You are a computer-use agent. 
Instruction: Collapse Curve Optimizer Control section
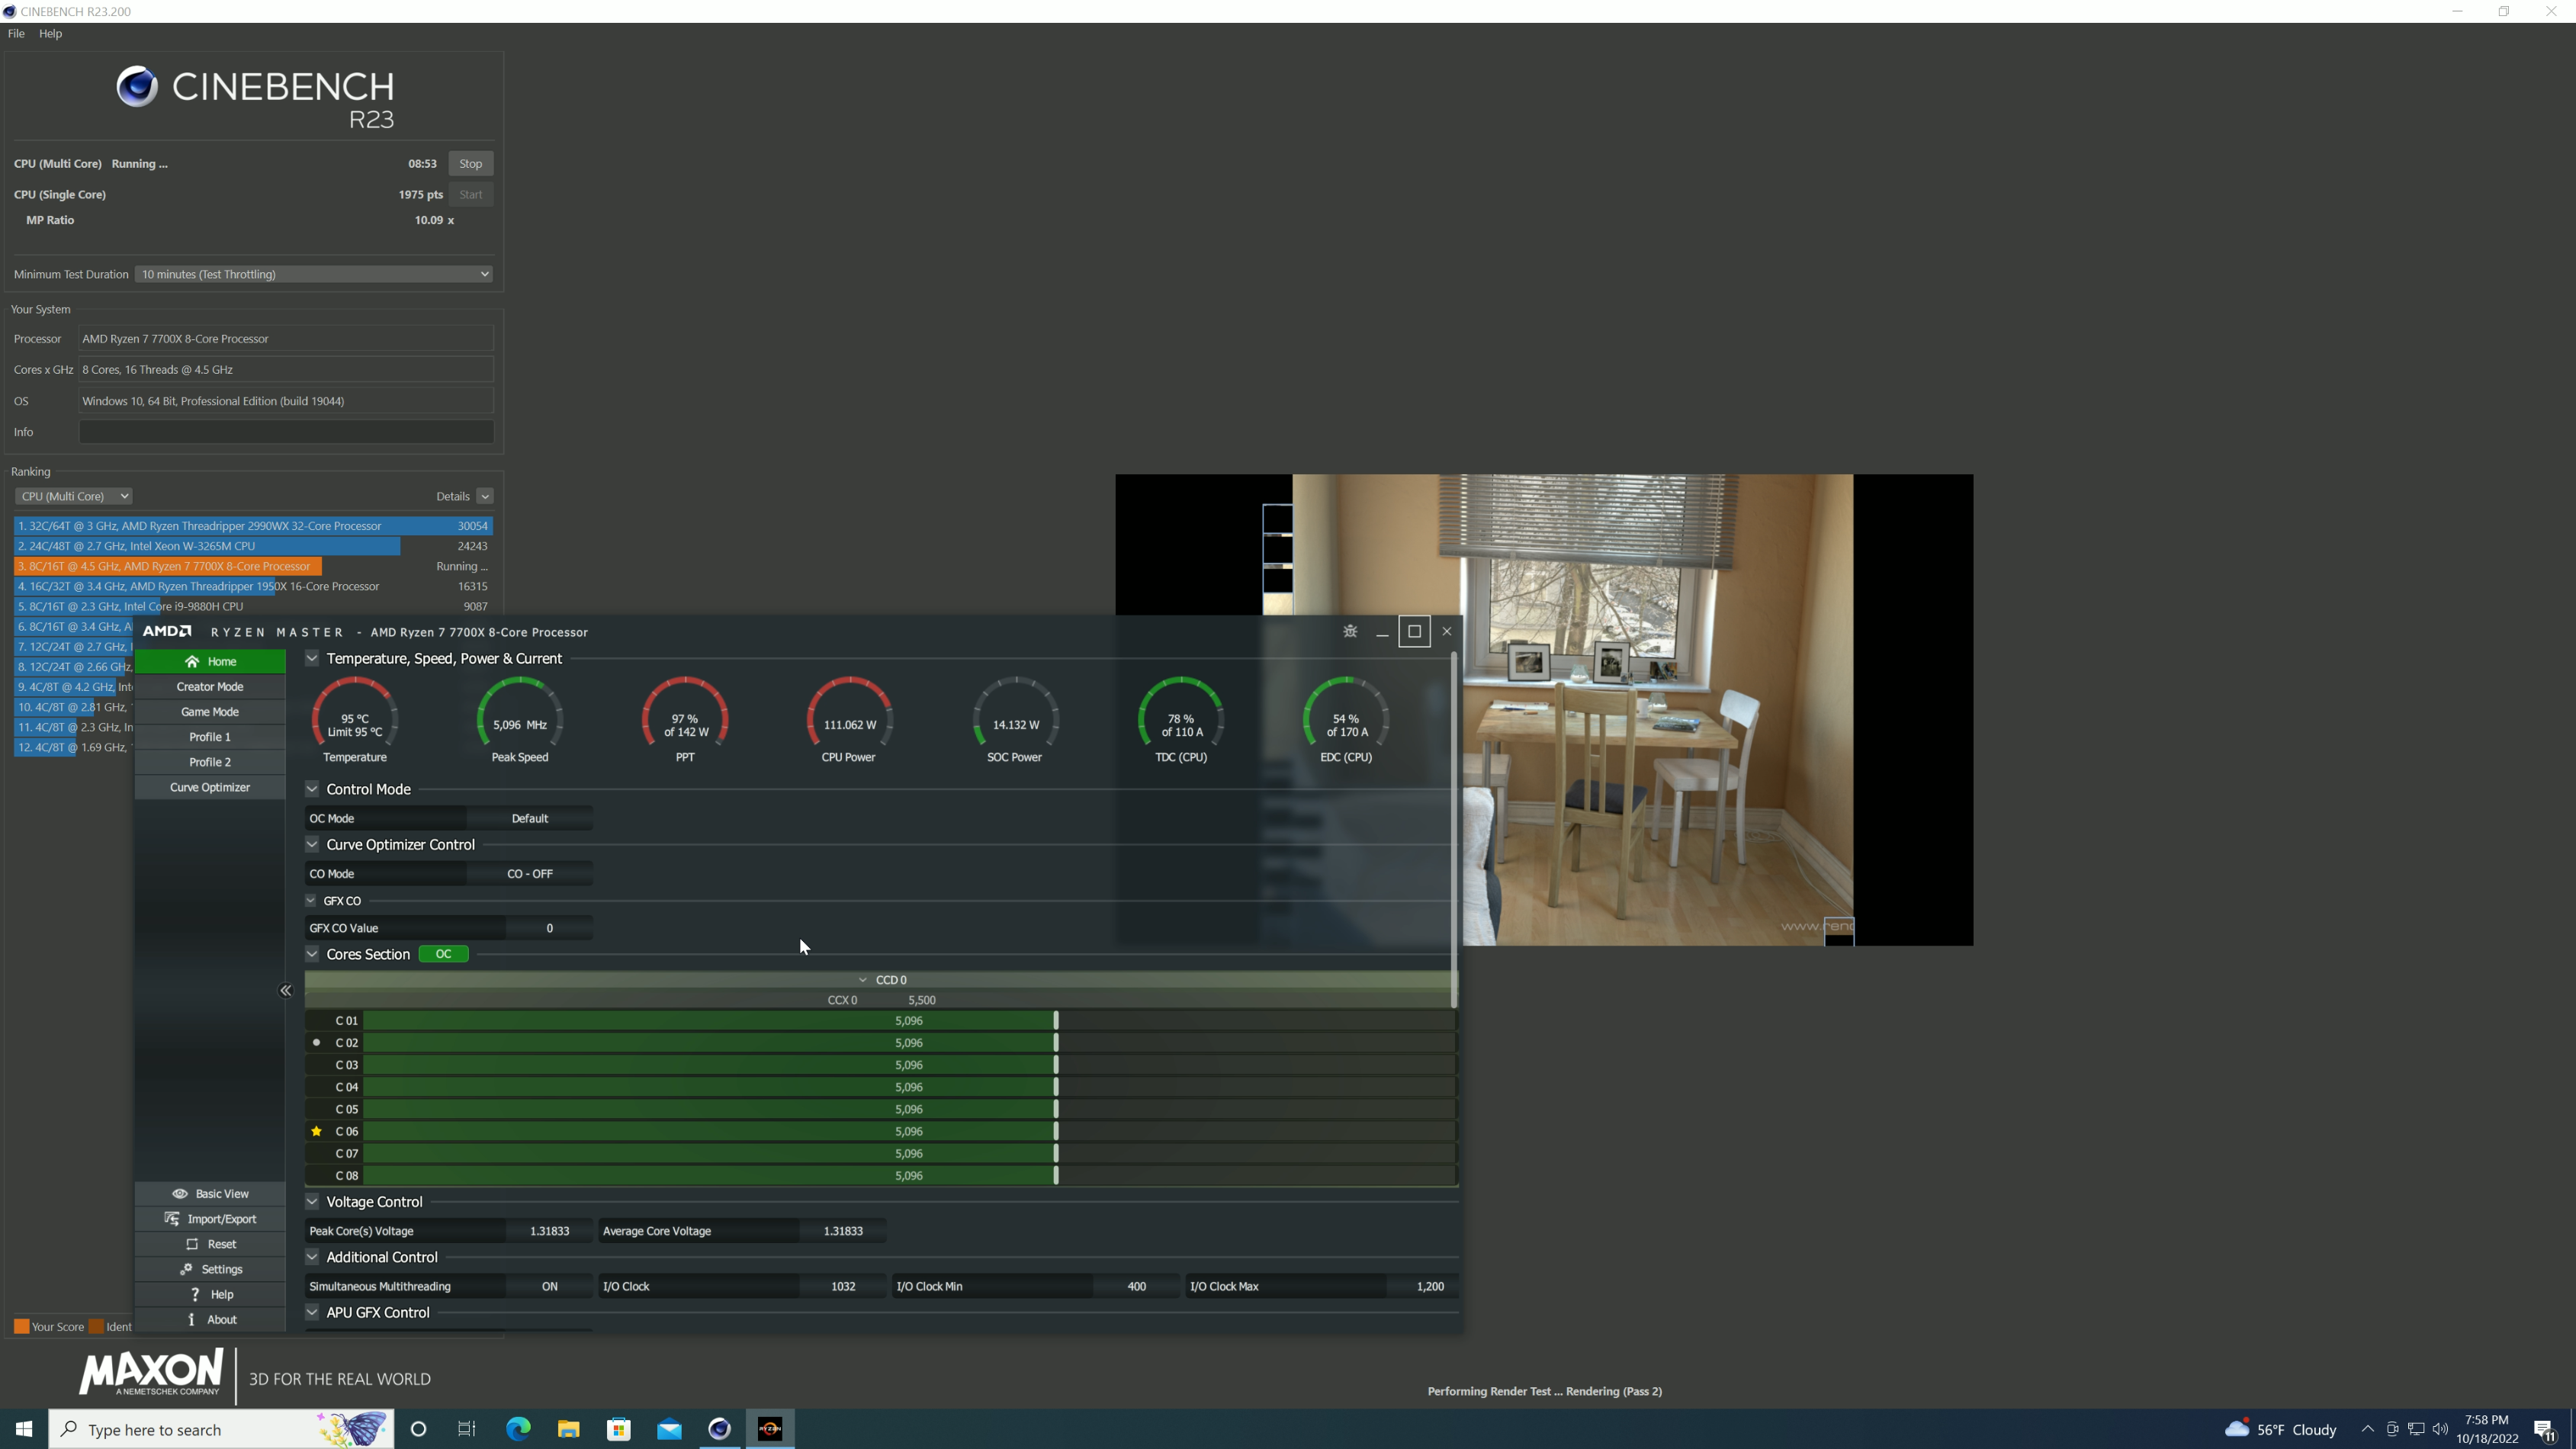[312, 845]
